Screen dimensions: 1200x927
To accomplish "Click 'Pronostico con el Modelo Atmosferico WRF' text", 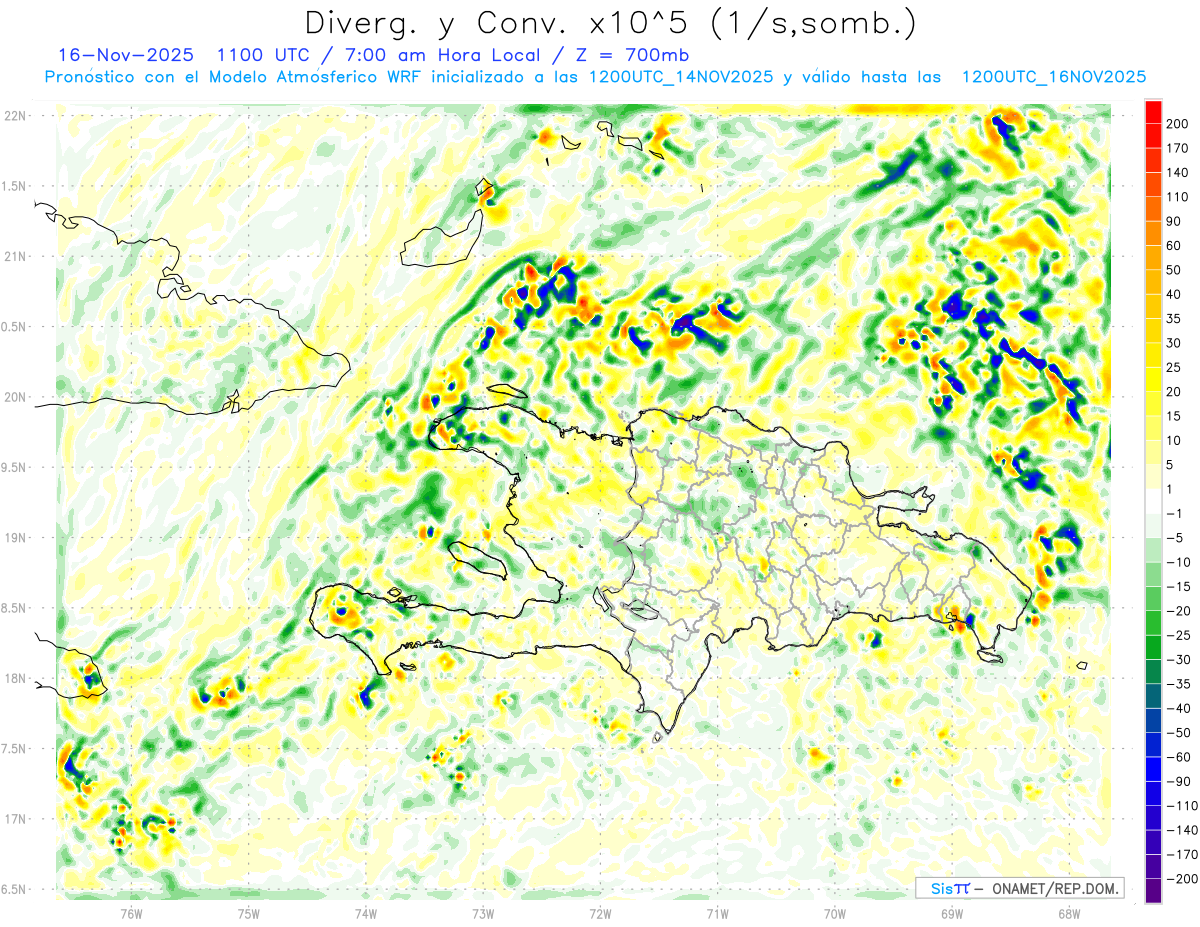I will point(245,77).
